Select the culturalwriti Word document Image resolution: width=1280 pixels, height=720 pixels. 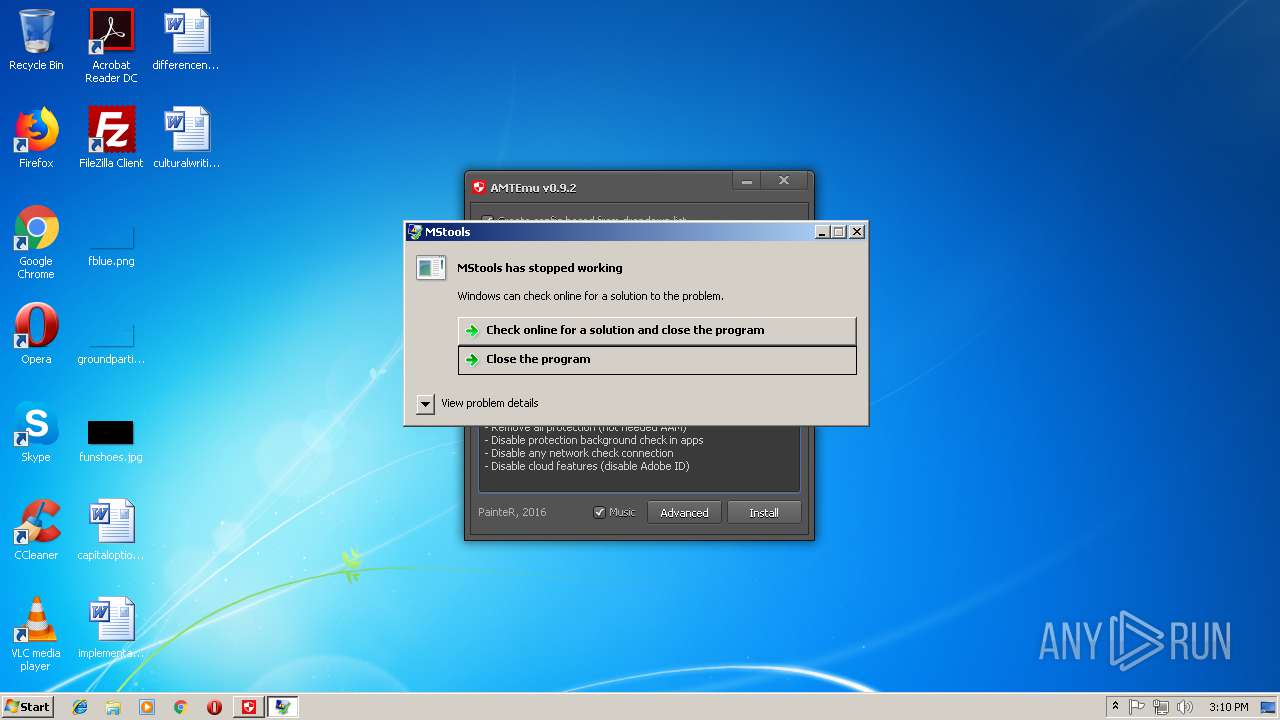point(186,138)
